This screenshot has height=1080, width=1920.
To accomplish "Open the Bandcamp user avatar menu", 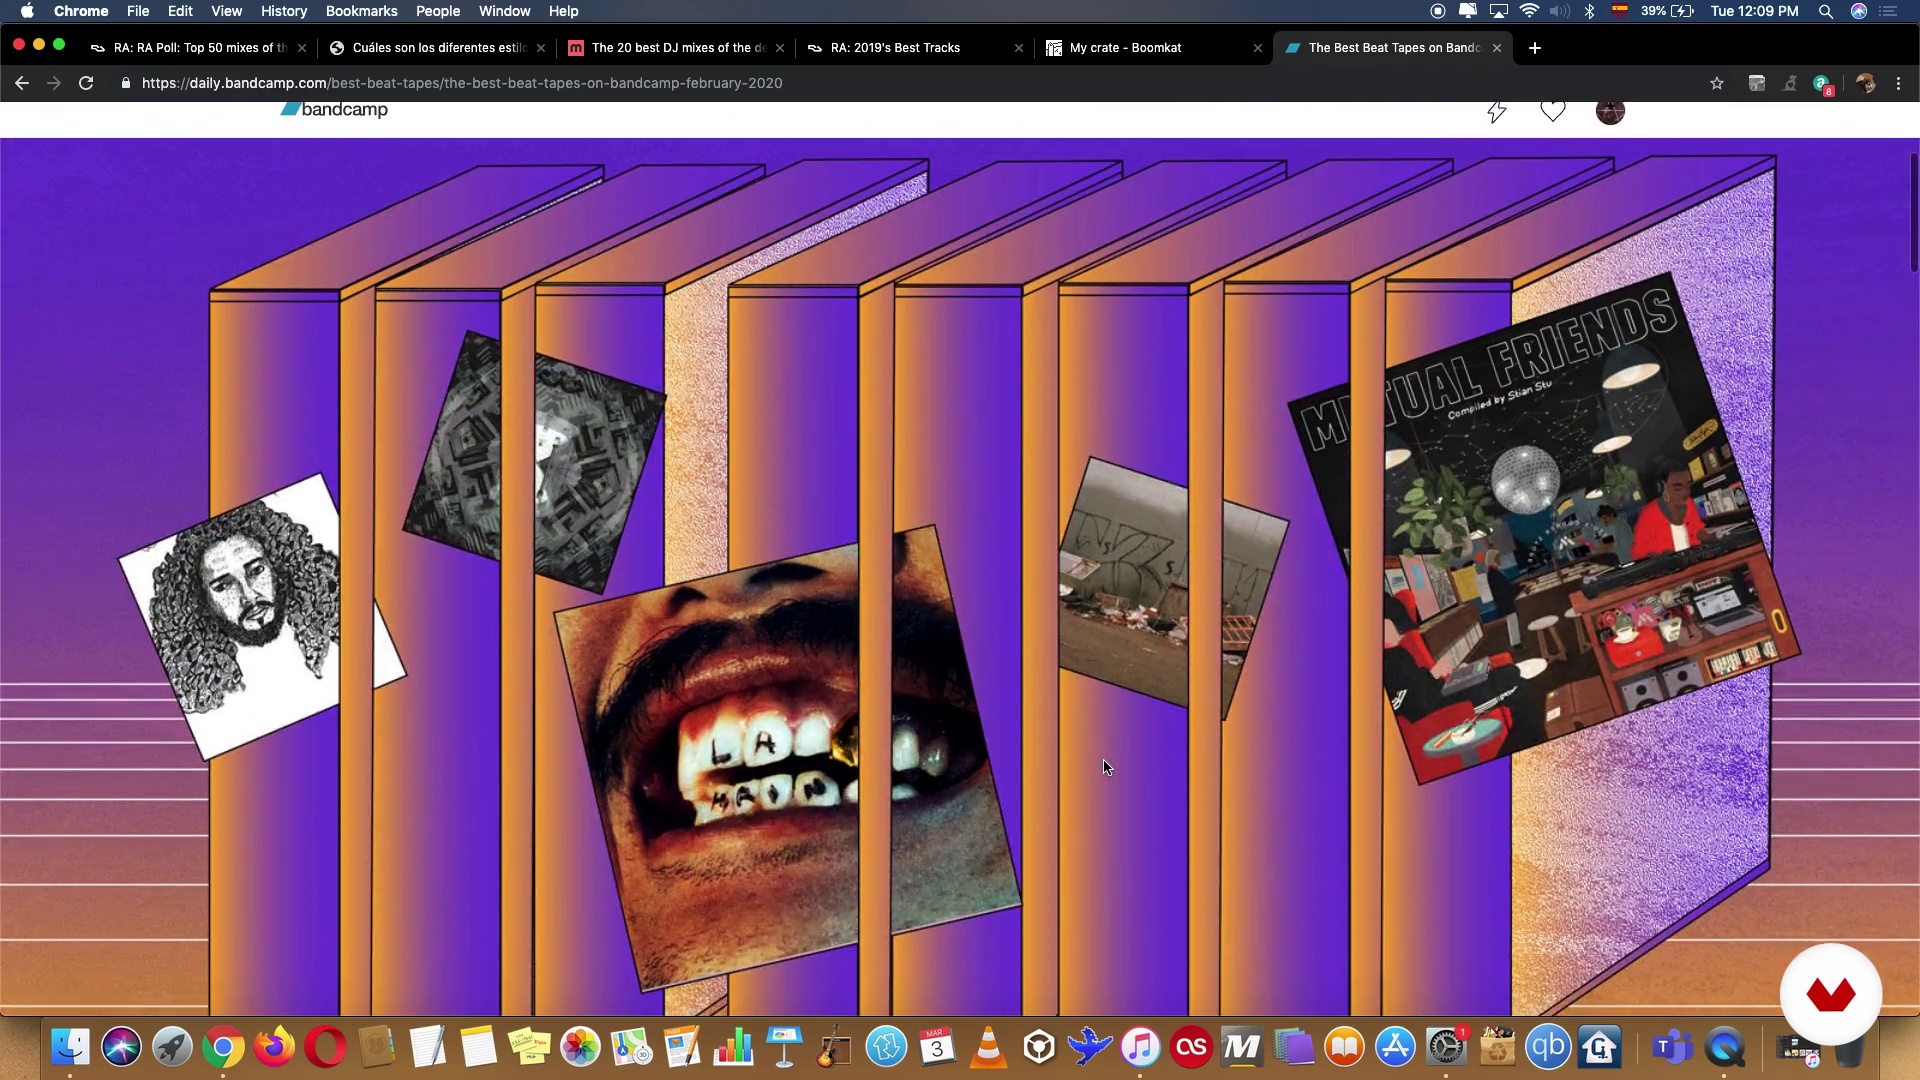I will 1610,111.
